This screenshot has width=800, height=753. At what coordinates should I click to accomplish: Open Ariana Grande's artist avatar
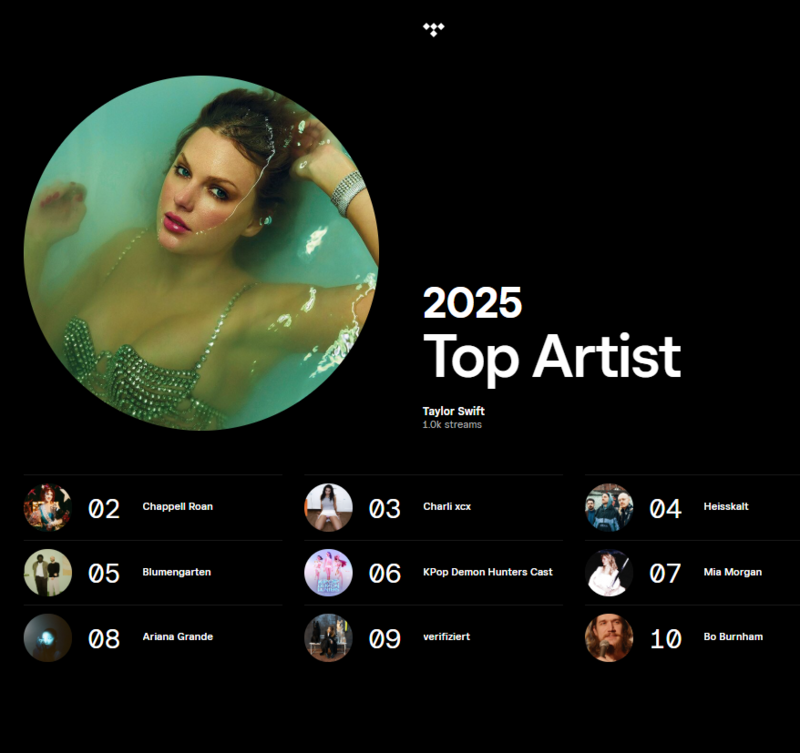click(47, 637)
